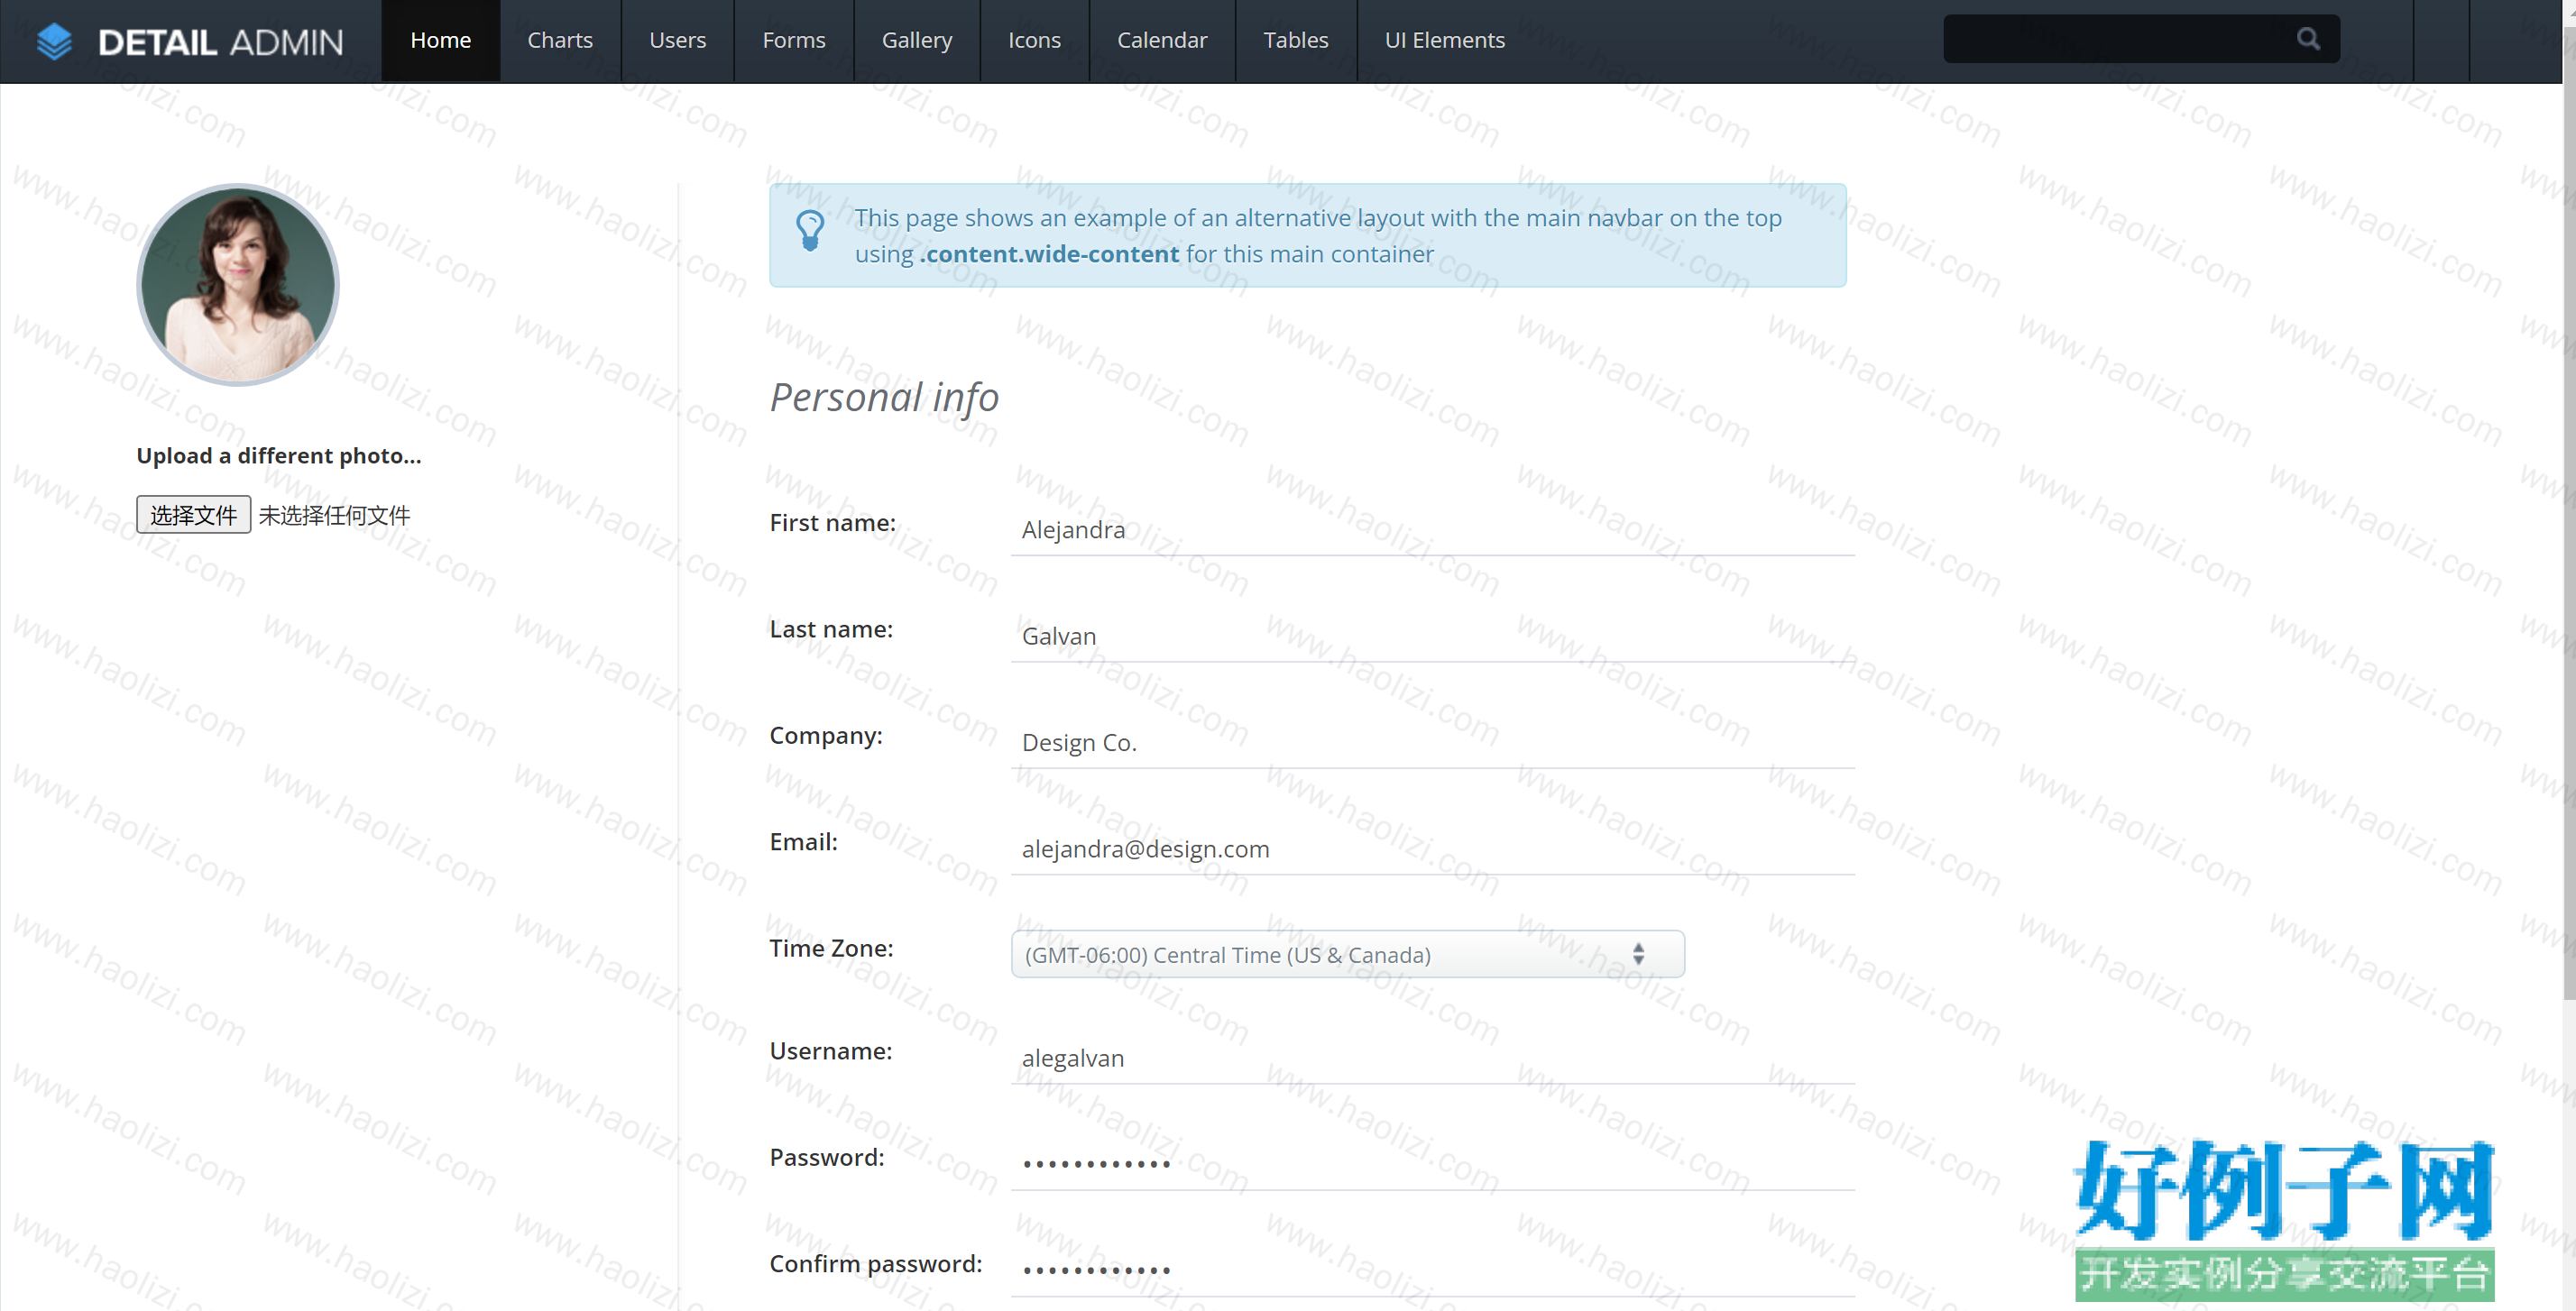Click the '.content.wide-content' bold text
The image size is (2576, 1311).
tap(1049, 254)
